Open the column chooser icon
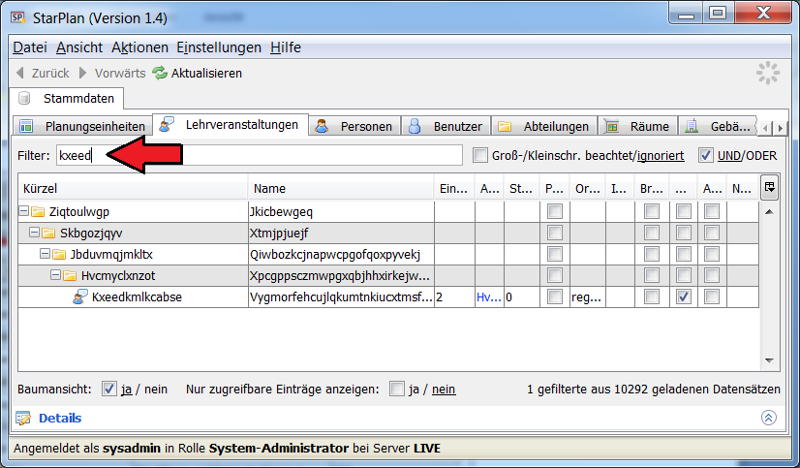Screen dimensions: 800x468 [769, 187]
